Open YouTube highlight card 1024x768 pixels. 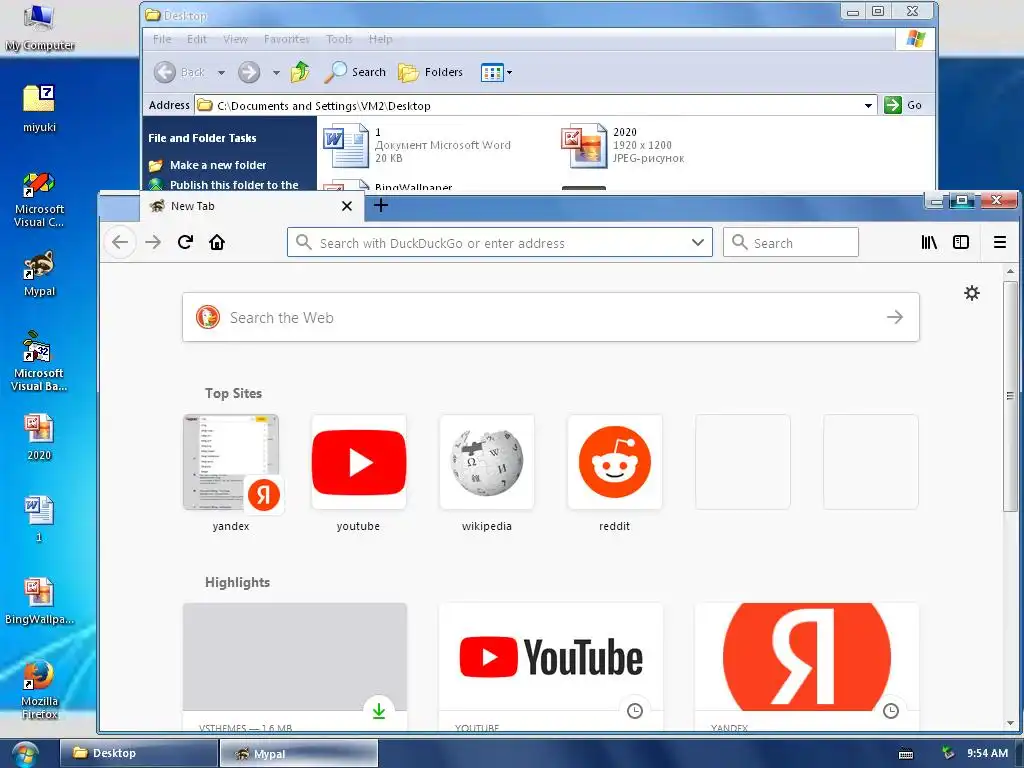(551, 666)
